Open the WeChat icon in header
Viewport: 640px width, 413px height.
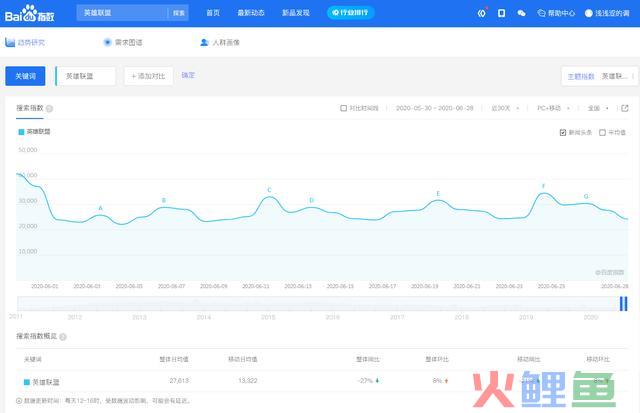(521, 13)
